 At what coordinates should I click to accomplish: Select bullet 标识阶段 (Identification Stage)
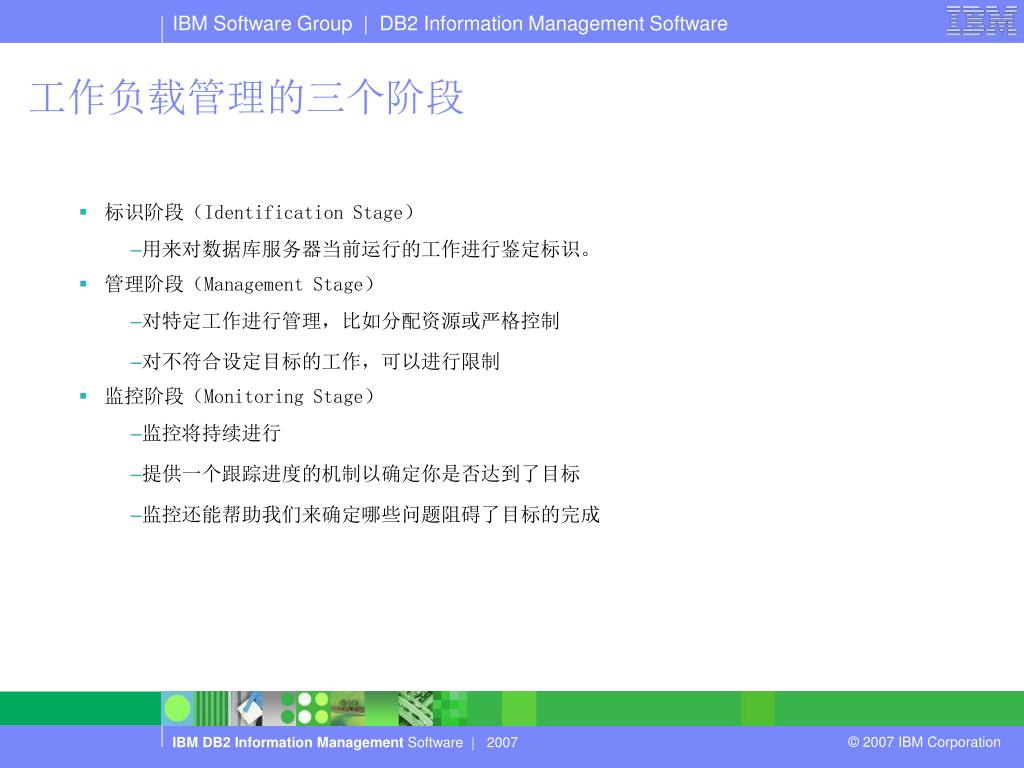(259, 212)
